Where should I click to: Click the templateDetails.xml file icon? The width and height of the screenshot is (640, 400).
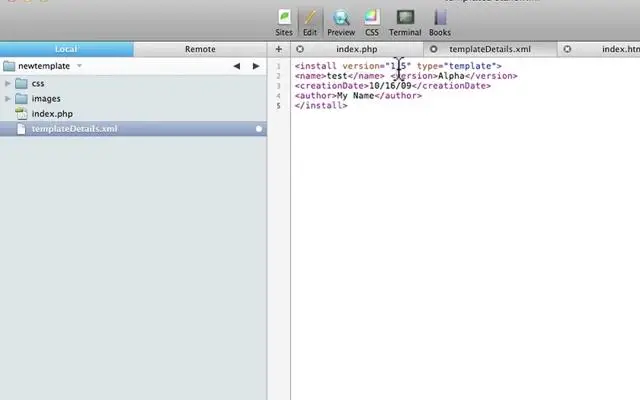(x=21, y=129)
